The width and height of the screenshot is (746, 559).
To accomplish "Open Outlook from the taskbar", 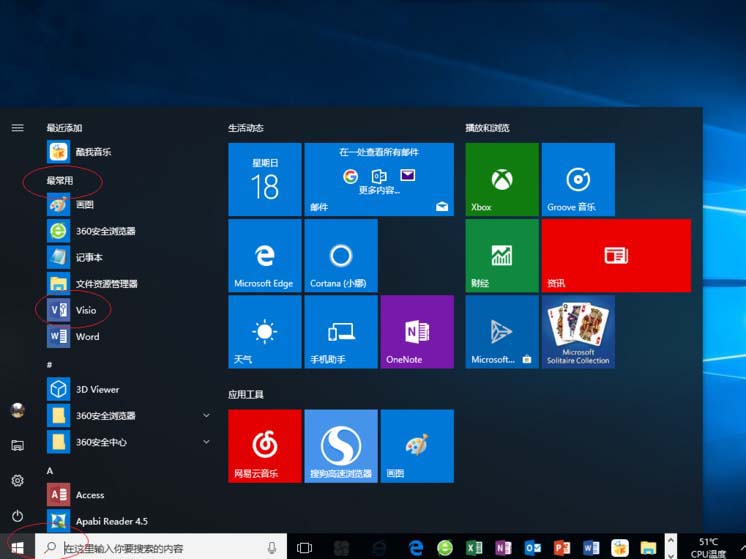I will pos(532,548).
